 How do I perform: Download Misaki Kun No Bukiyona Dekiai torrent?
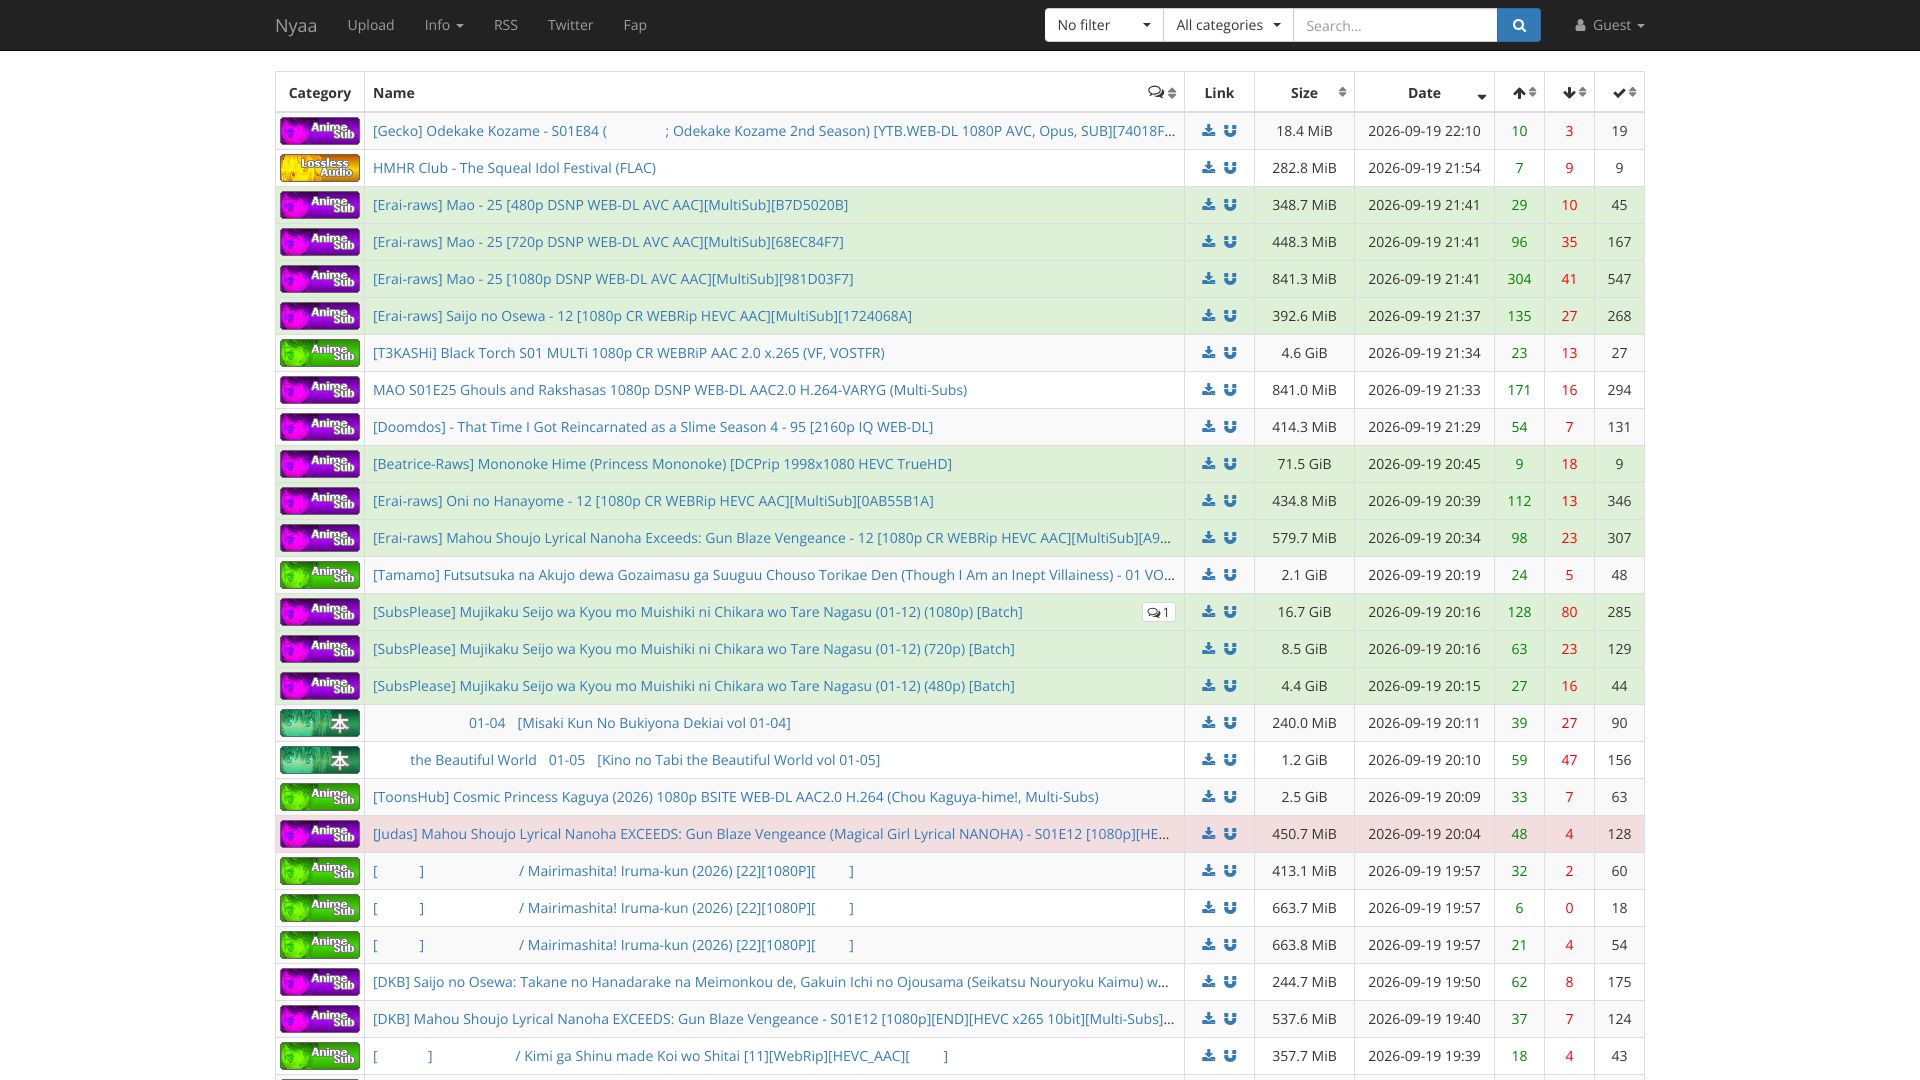[1208, 723]
